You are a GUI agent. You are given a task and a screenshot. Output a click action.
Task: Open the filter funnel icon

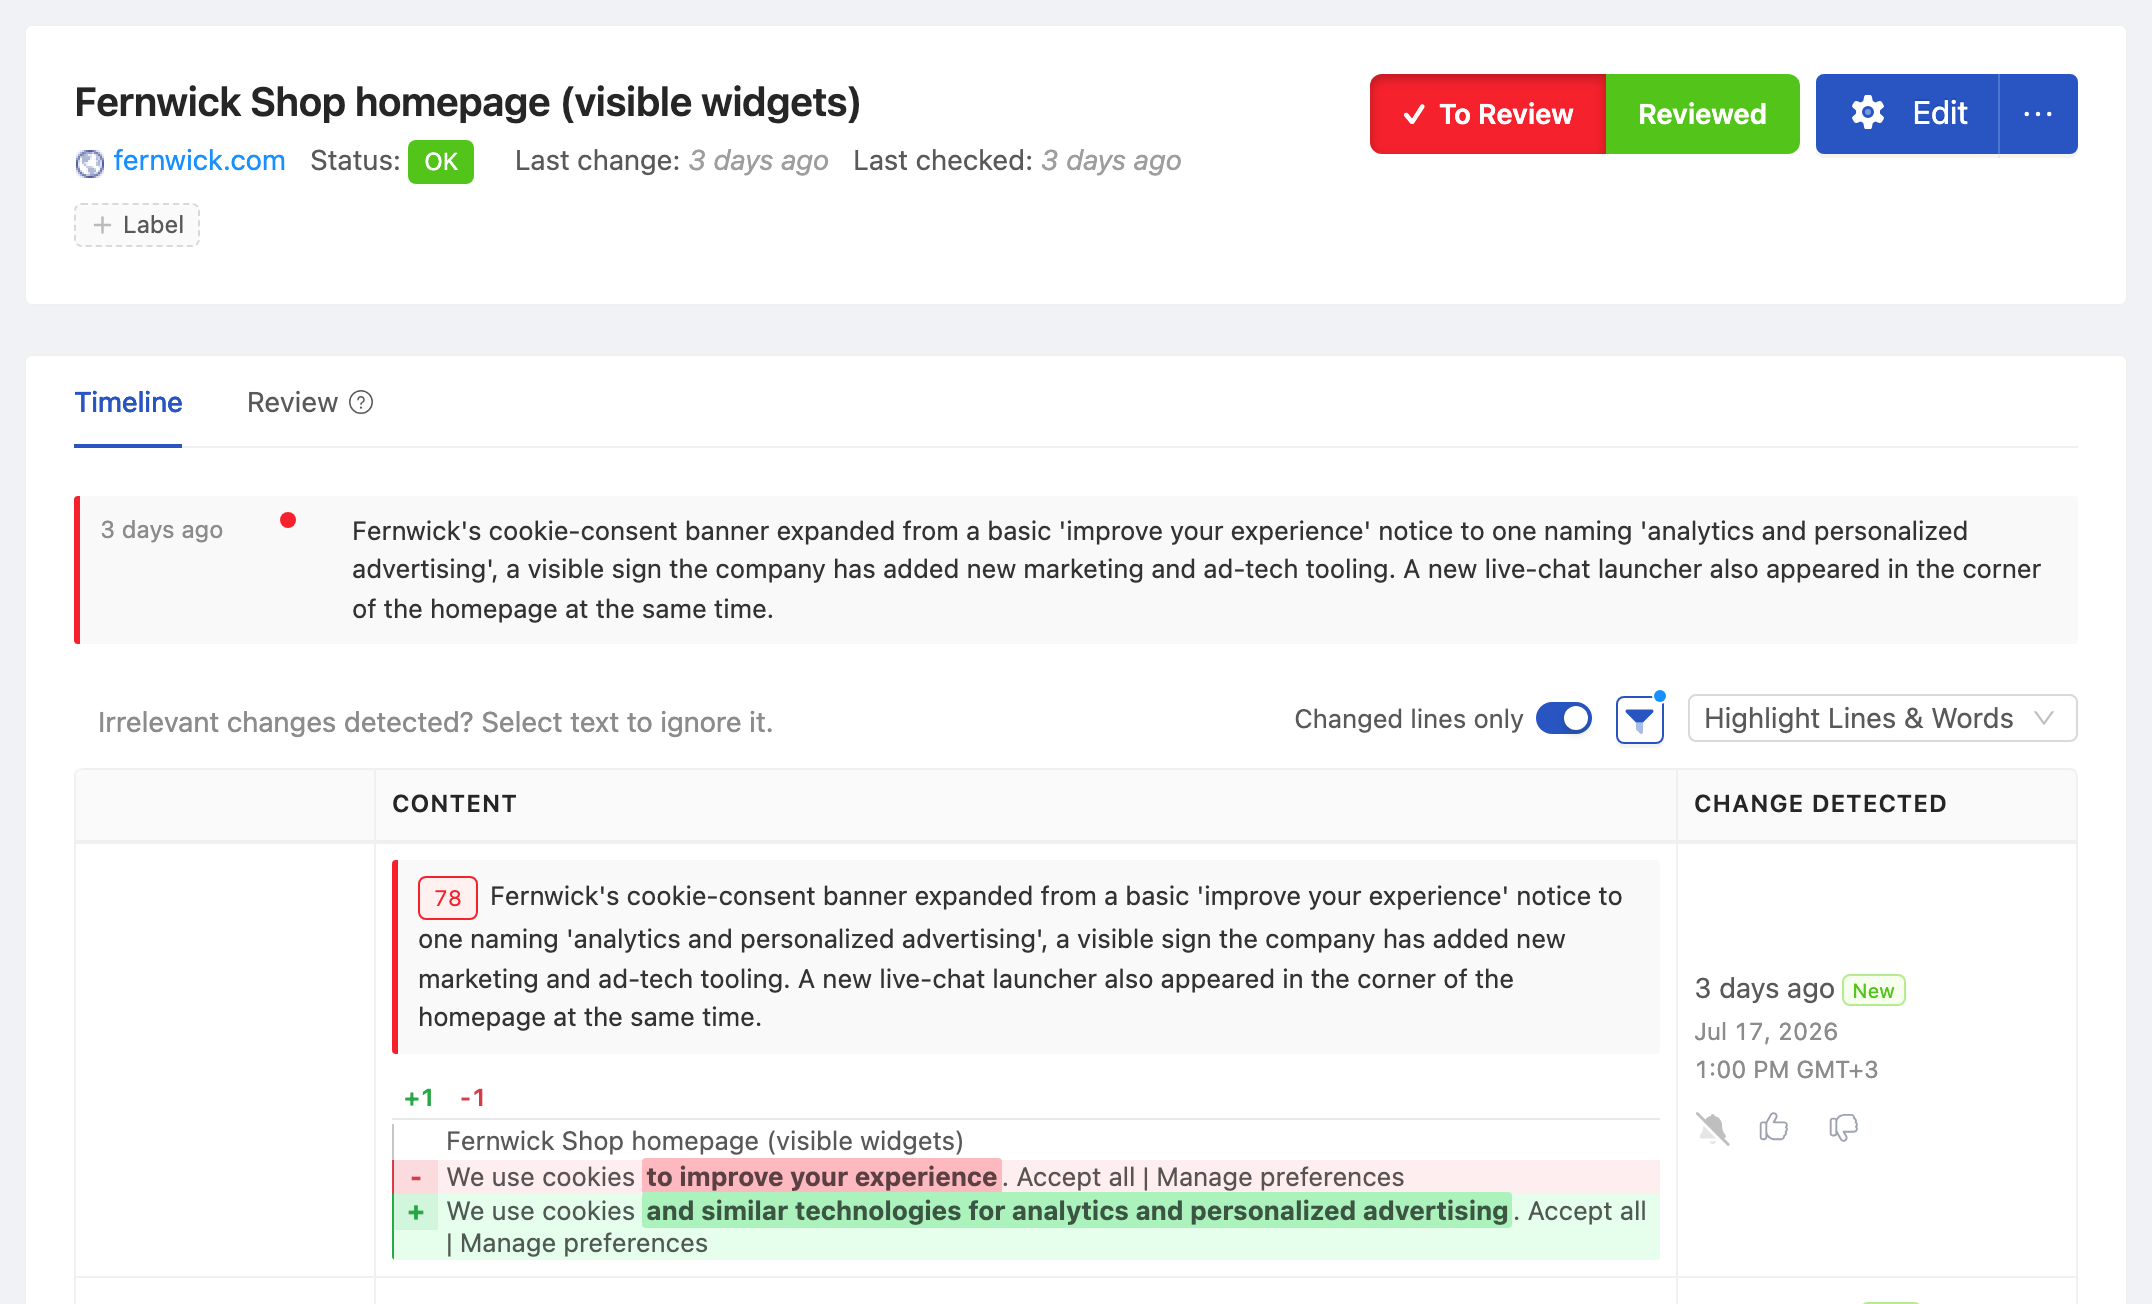(x=1640, y=719)
